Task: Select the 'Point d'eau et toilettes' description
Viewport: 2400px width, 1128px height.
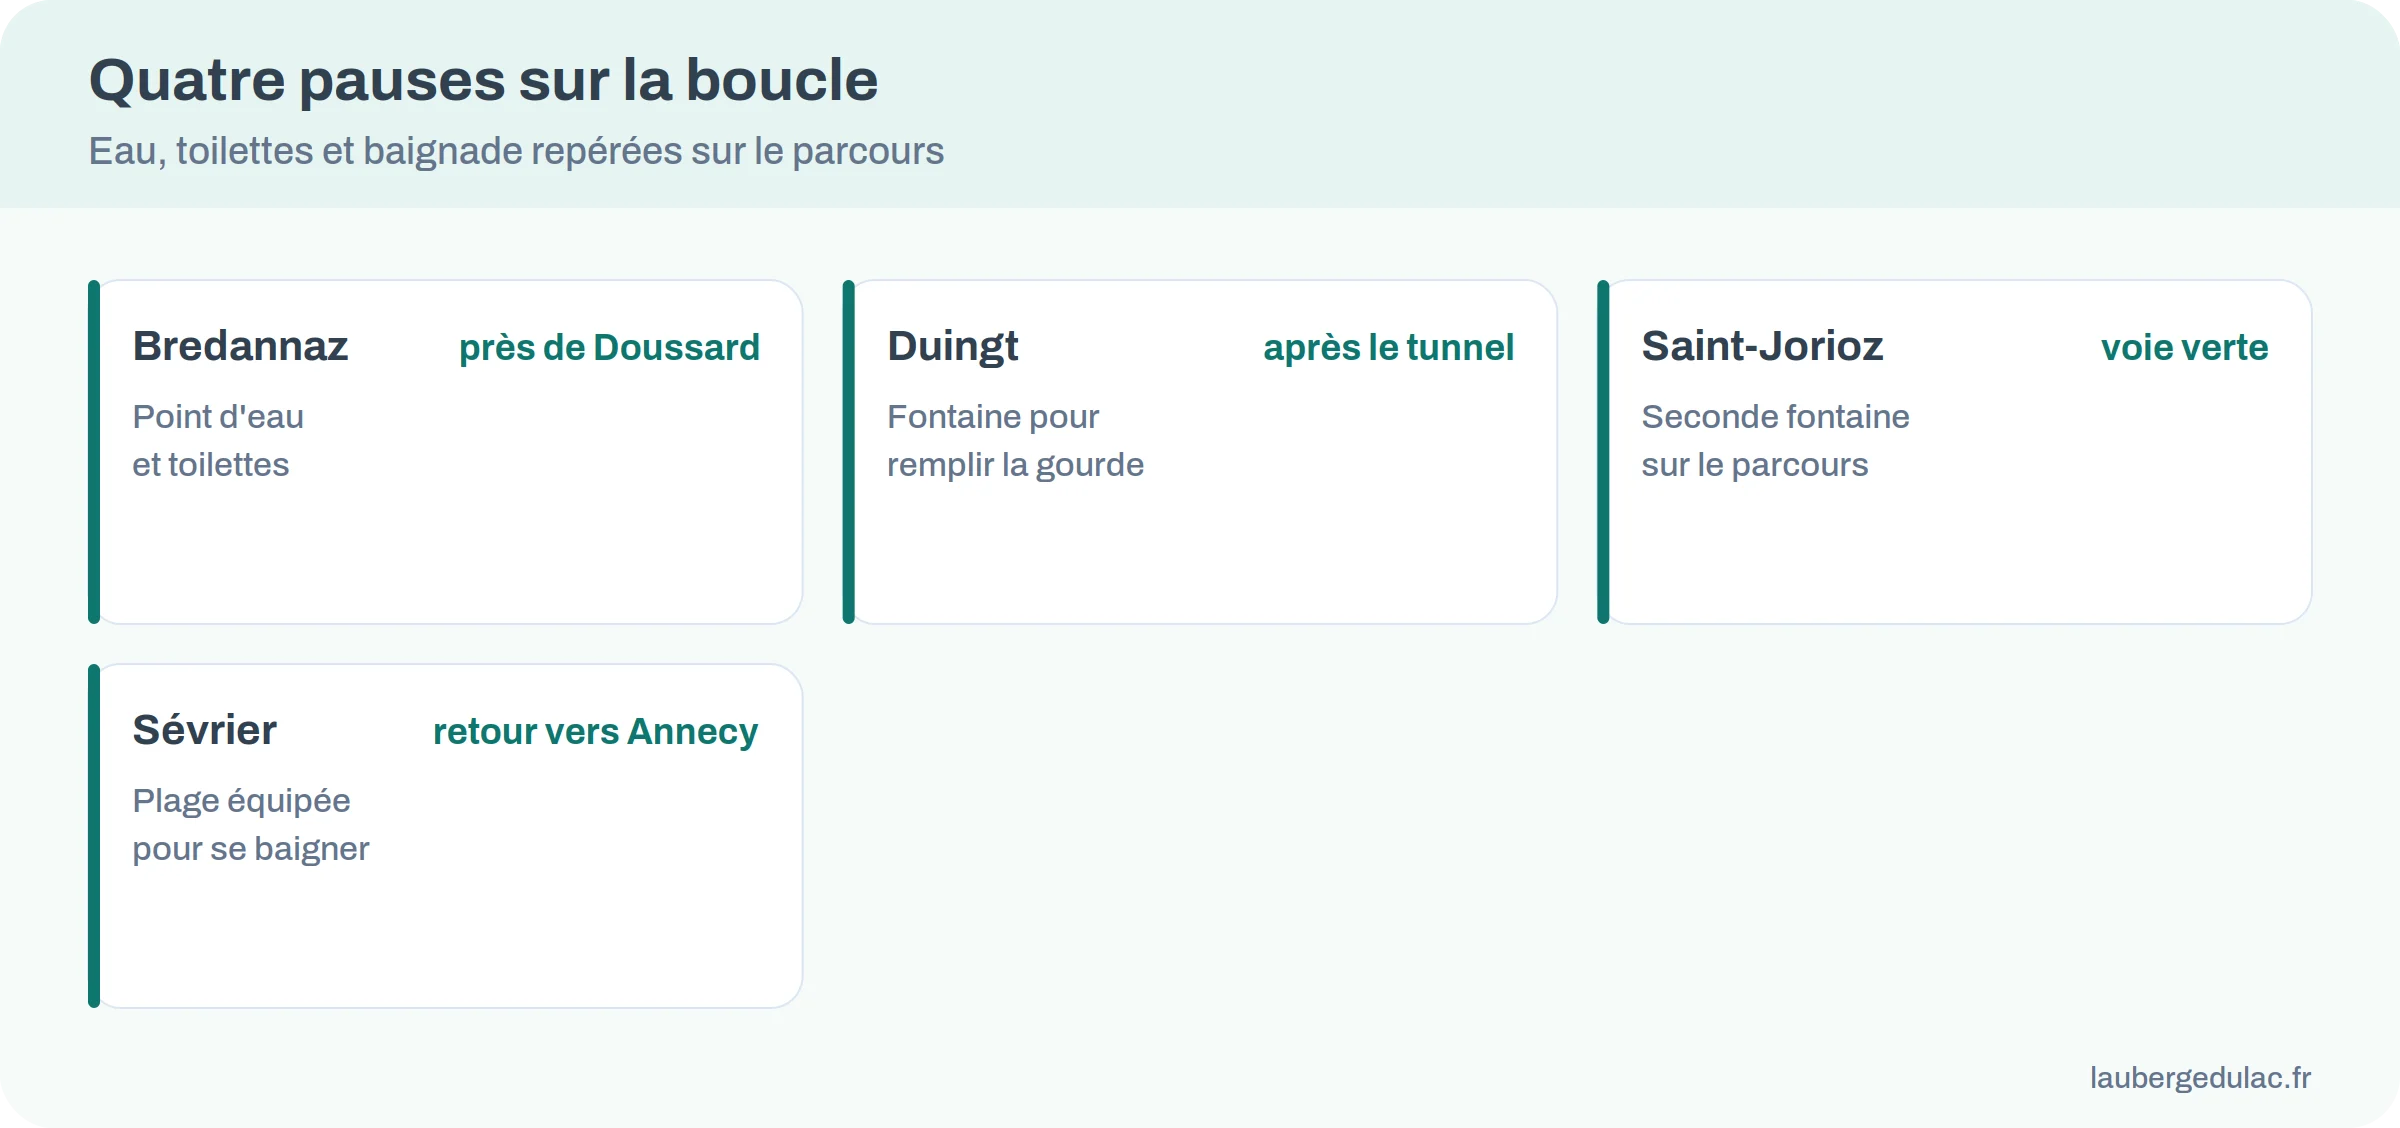Action: 218,440
